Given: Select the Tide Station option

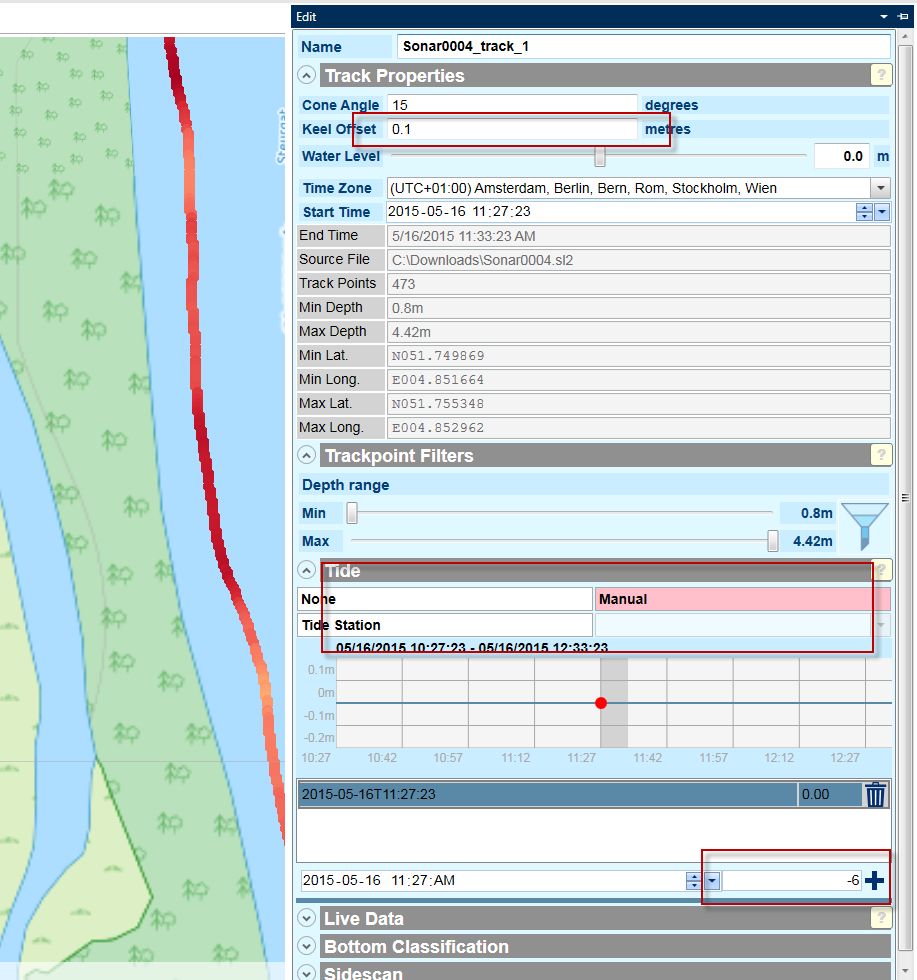Looking at the screenshot, I should (445, 625).
